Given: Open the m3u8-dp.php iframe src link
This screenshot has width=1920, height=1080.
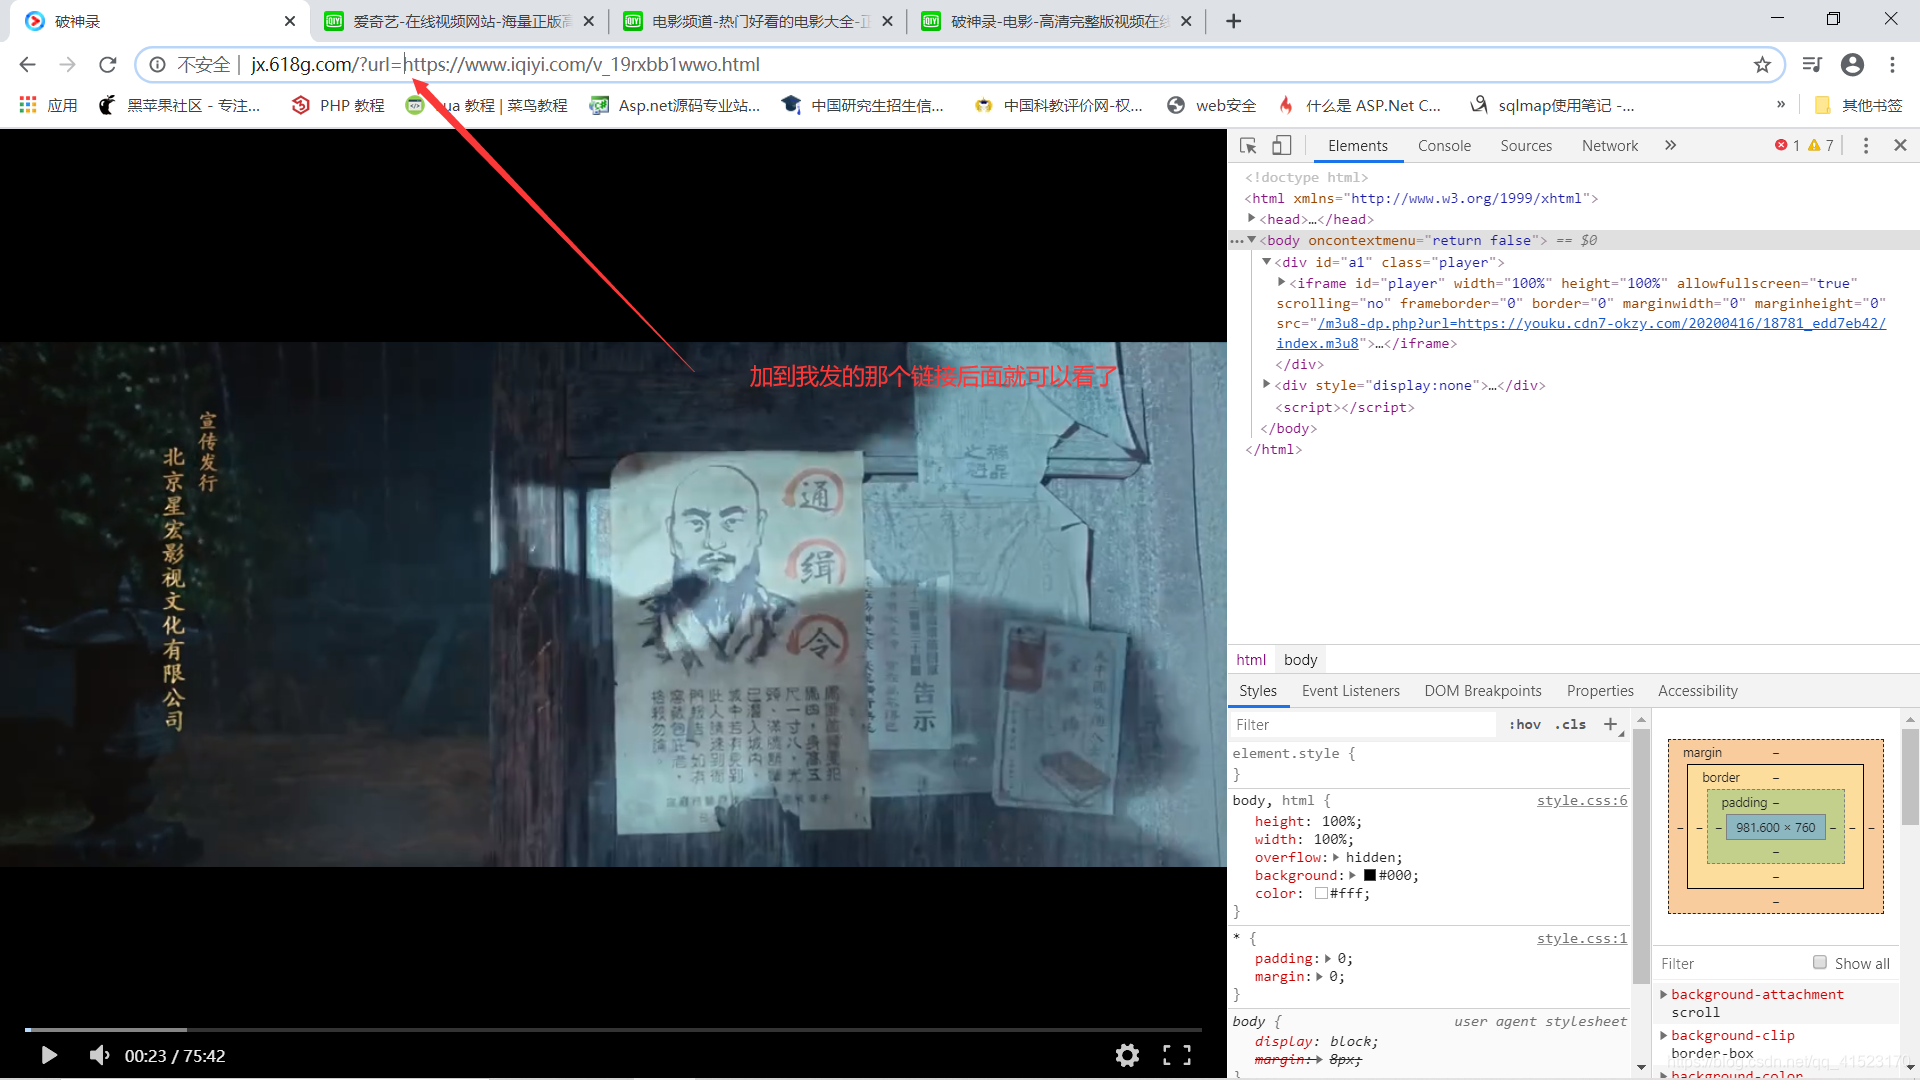Looking at the screenshot, I should pyautogui.click(x=1601, y=324).
